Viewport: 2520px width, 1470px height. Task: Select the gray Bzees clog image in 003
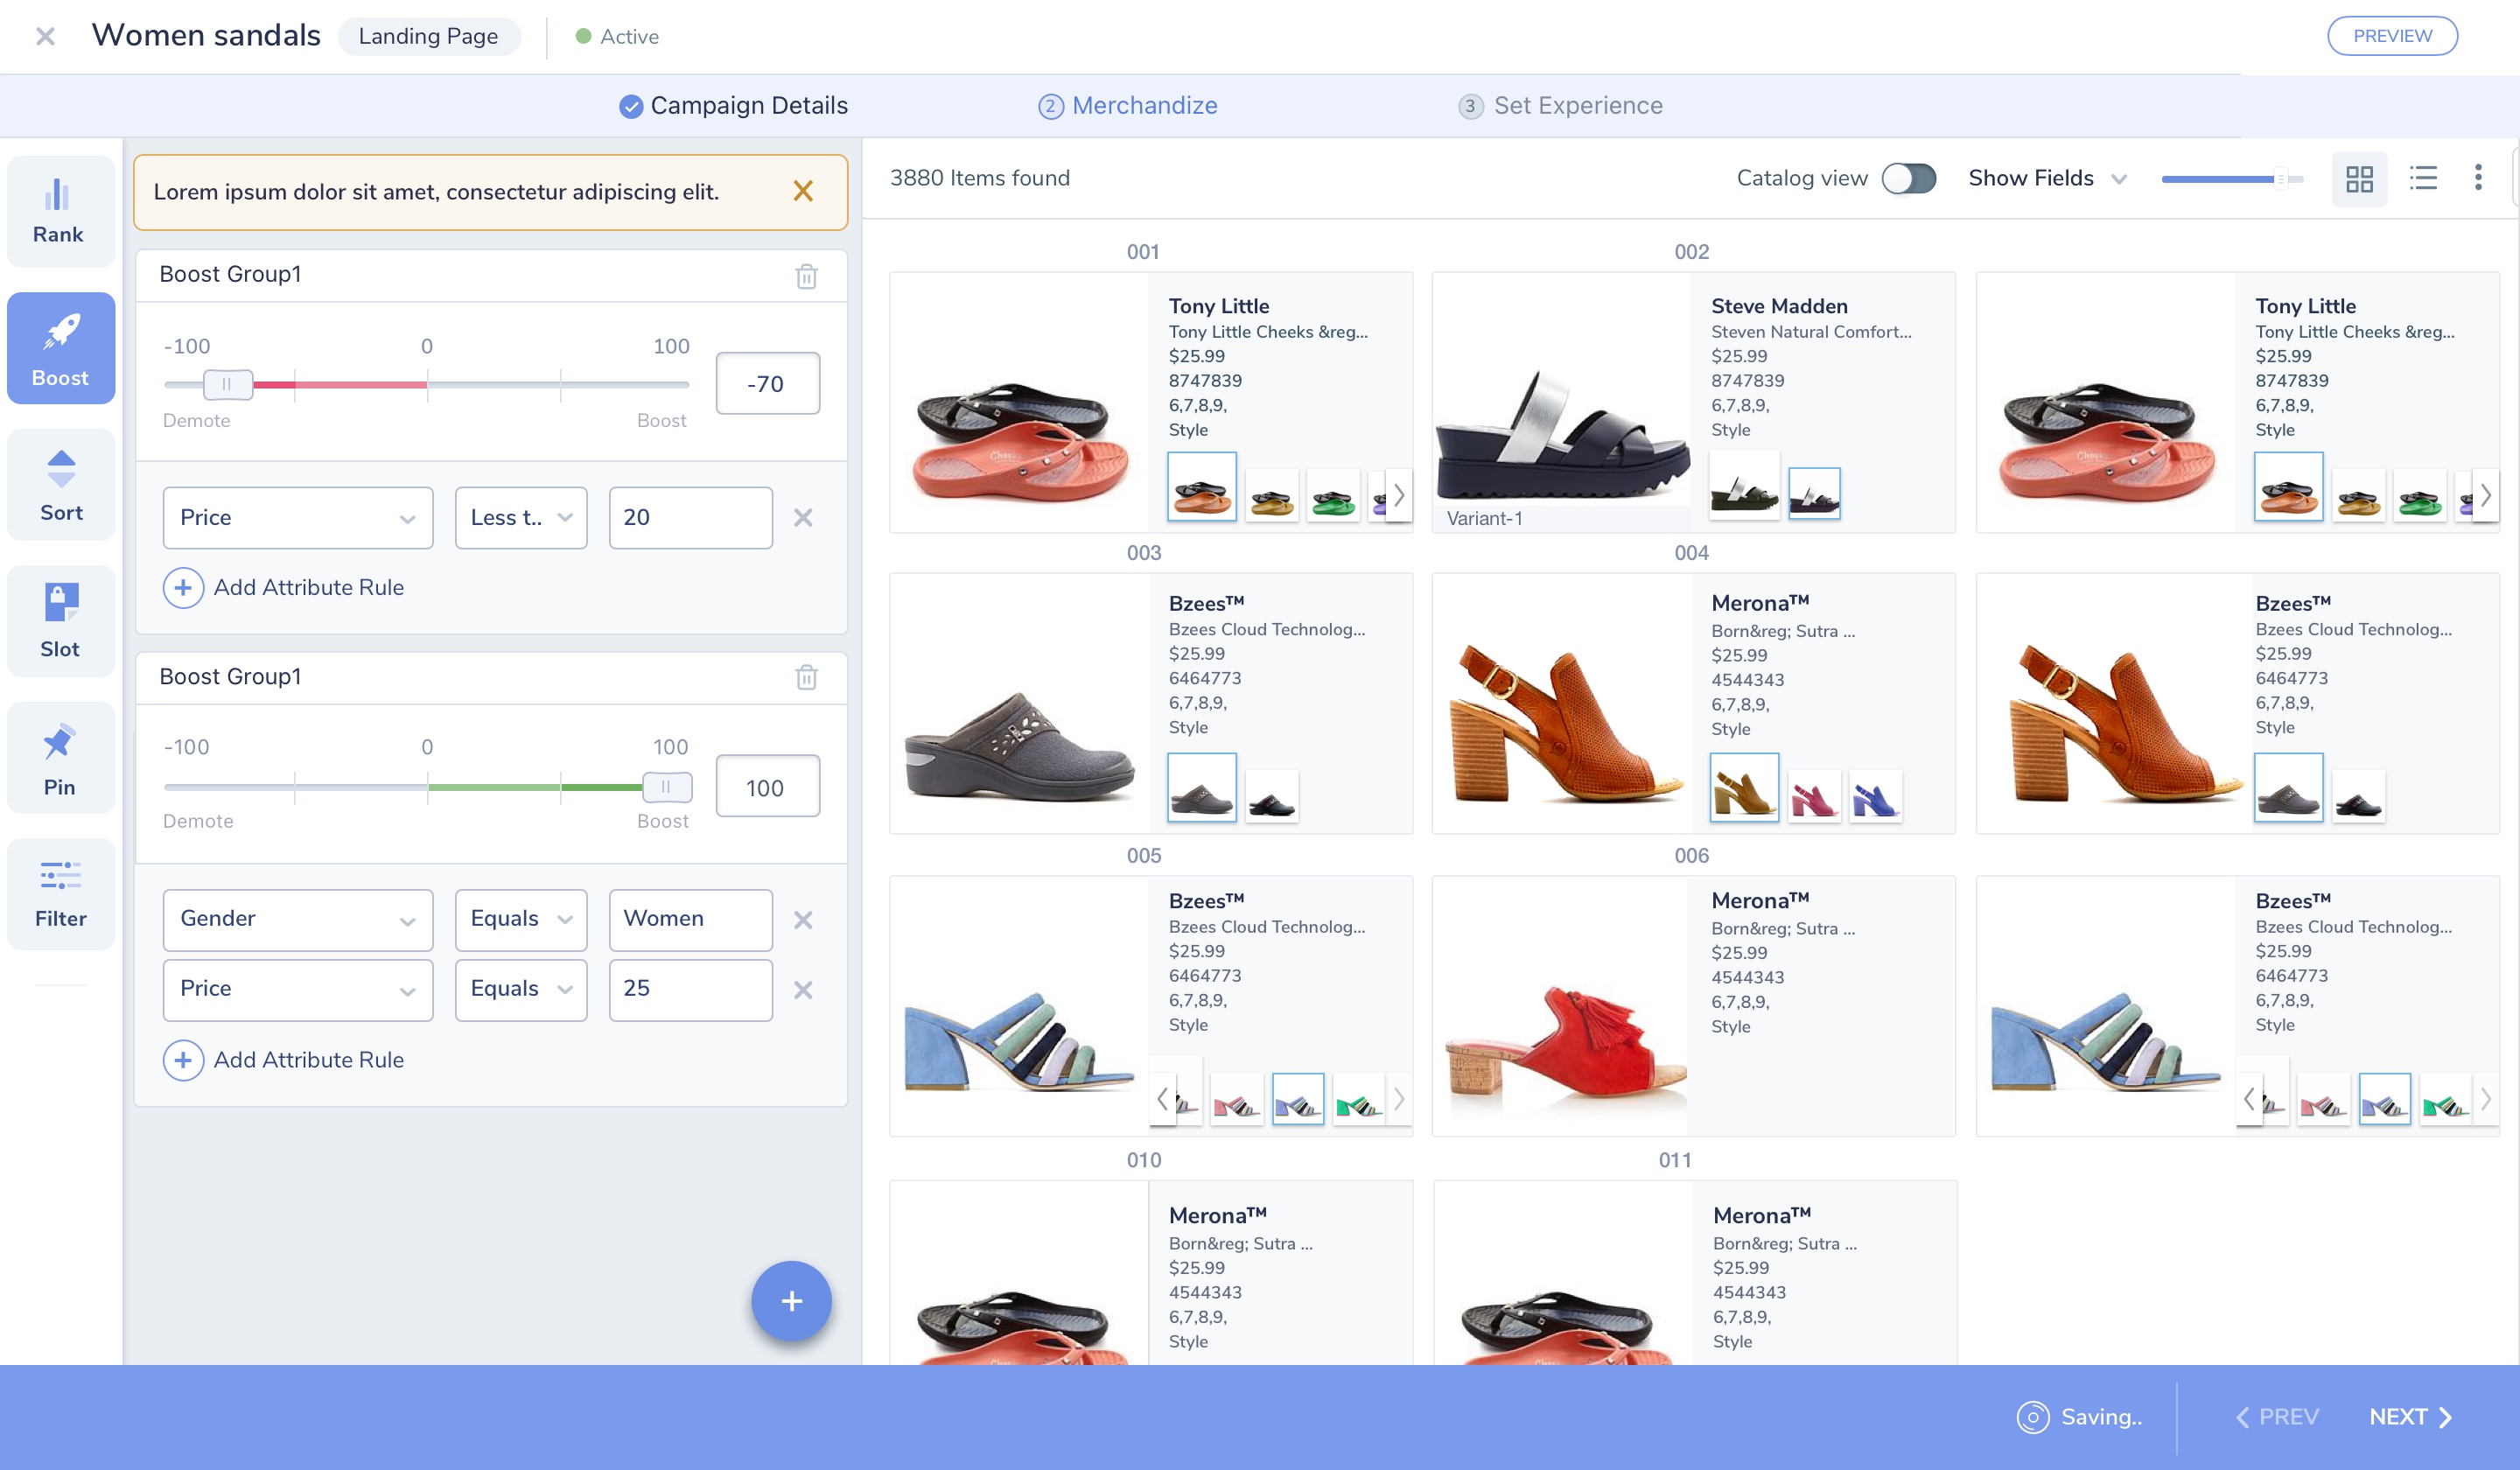[x=1019, y=748]
